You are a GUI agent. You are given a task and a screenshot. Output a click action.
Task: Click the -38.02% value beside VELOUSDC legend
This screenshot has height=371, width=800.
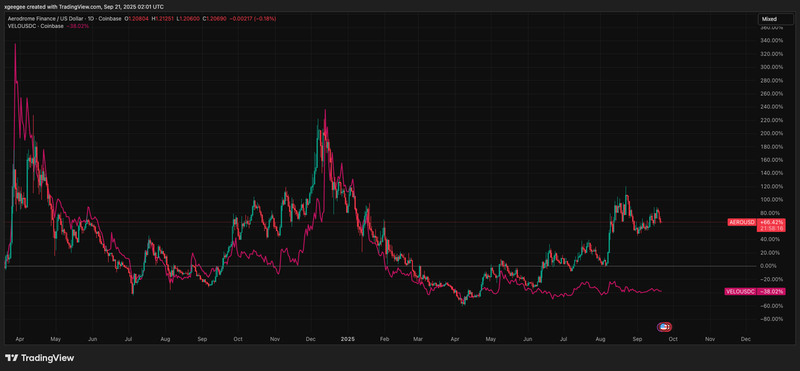tap(78, 26)
